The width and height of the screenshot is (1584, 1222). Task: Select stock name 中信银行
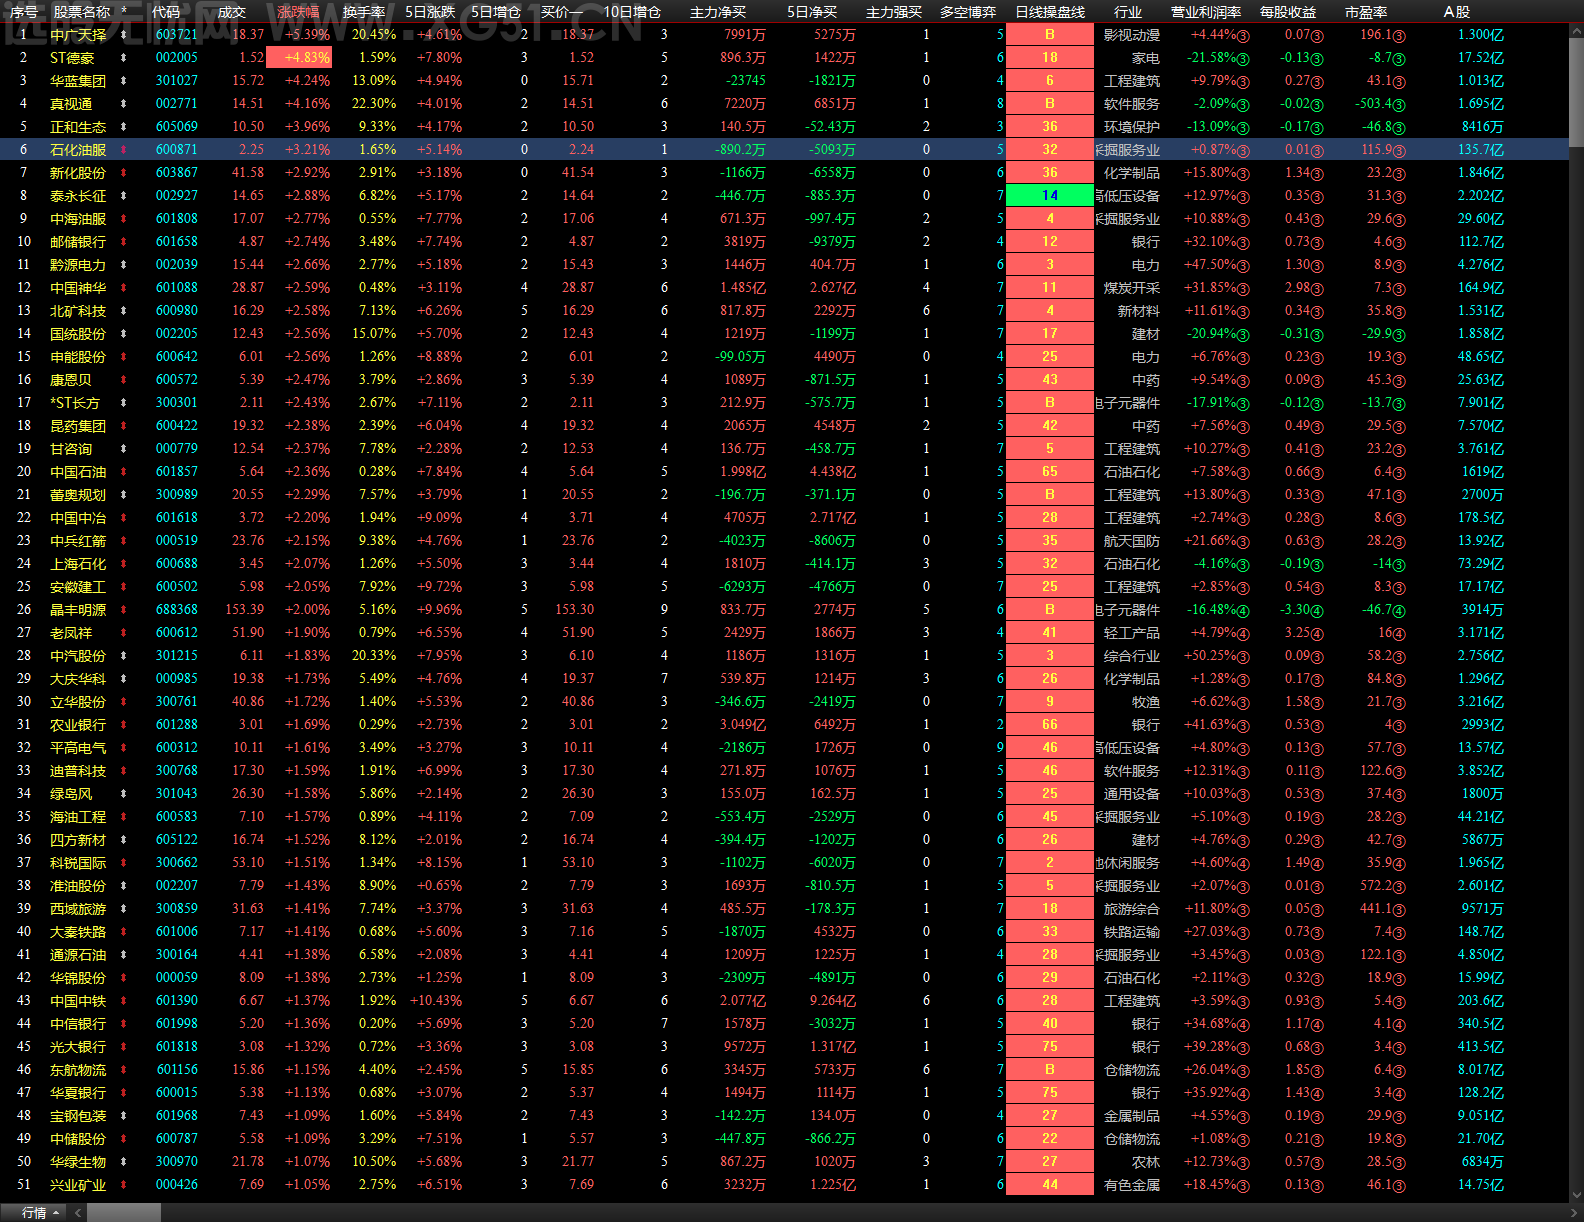(78, 1024)
